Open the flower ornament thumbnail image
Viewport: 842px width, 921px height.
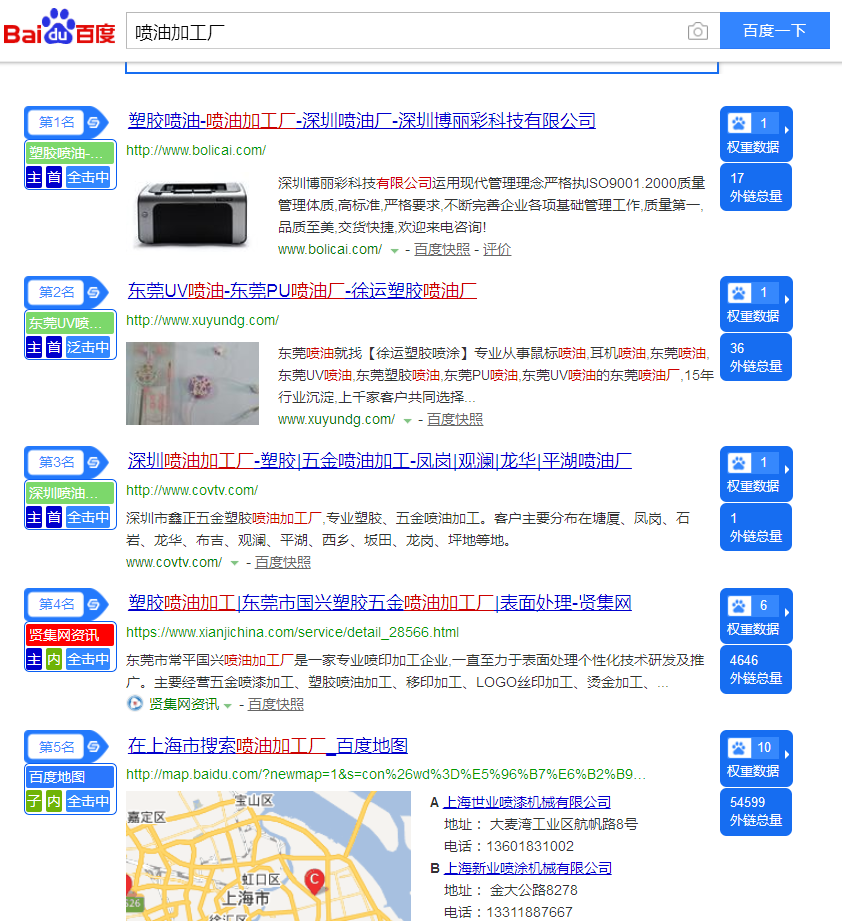pyautogui.click(x=193, y=383)
